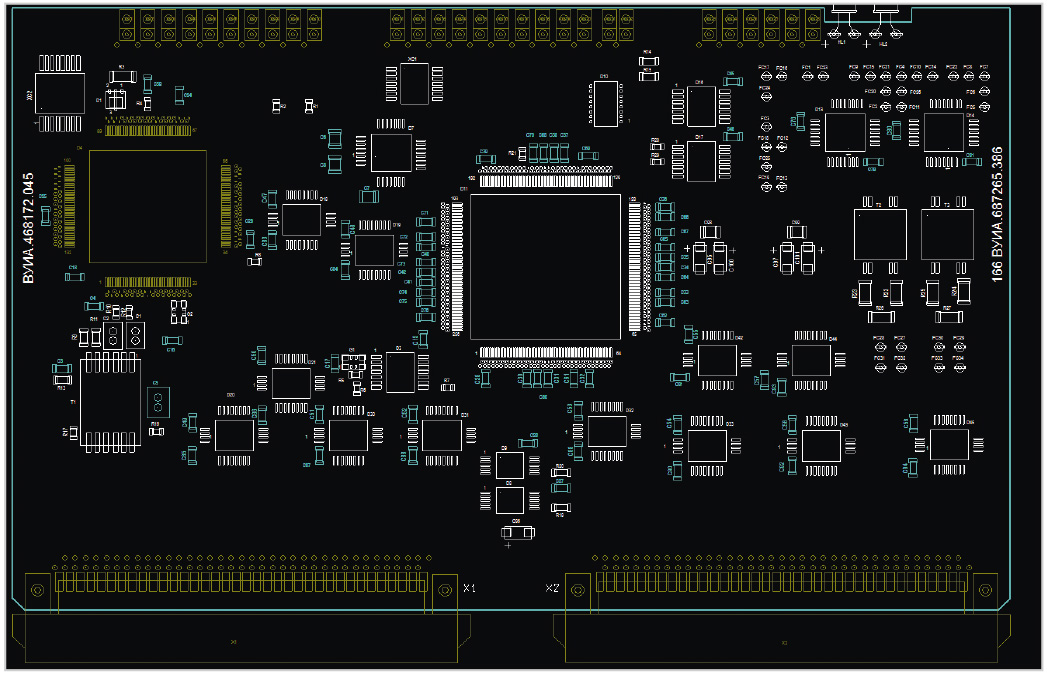
Task: Click the C7 capacitor footprint
Action: point(368,196)
